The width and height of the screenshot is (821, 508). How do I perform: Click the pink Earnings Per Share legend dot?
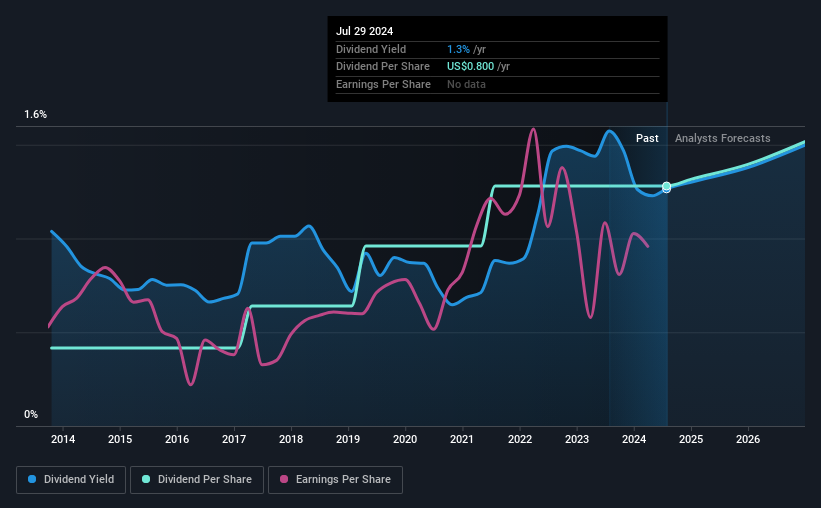click(x=284, y=479)
